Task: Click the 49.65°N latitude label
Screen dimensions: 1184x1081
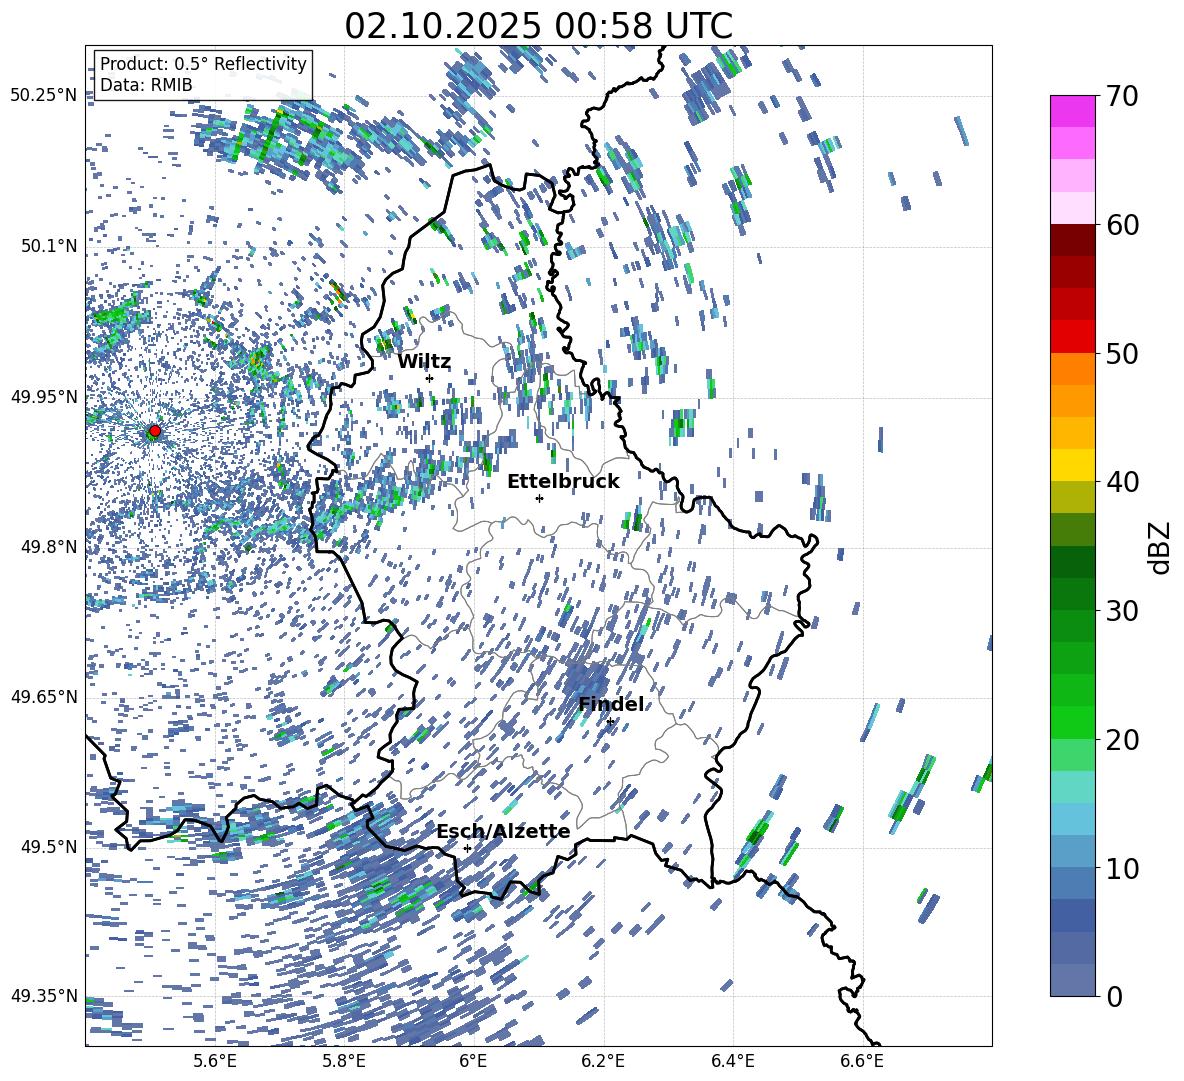Action: coord(44,697)
